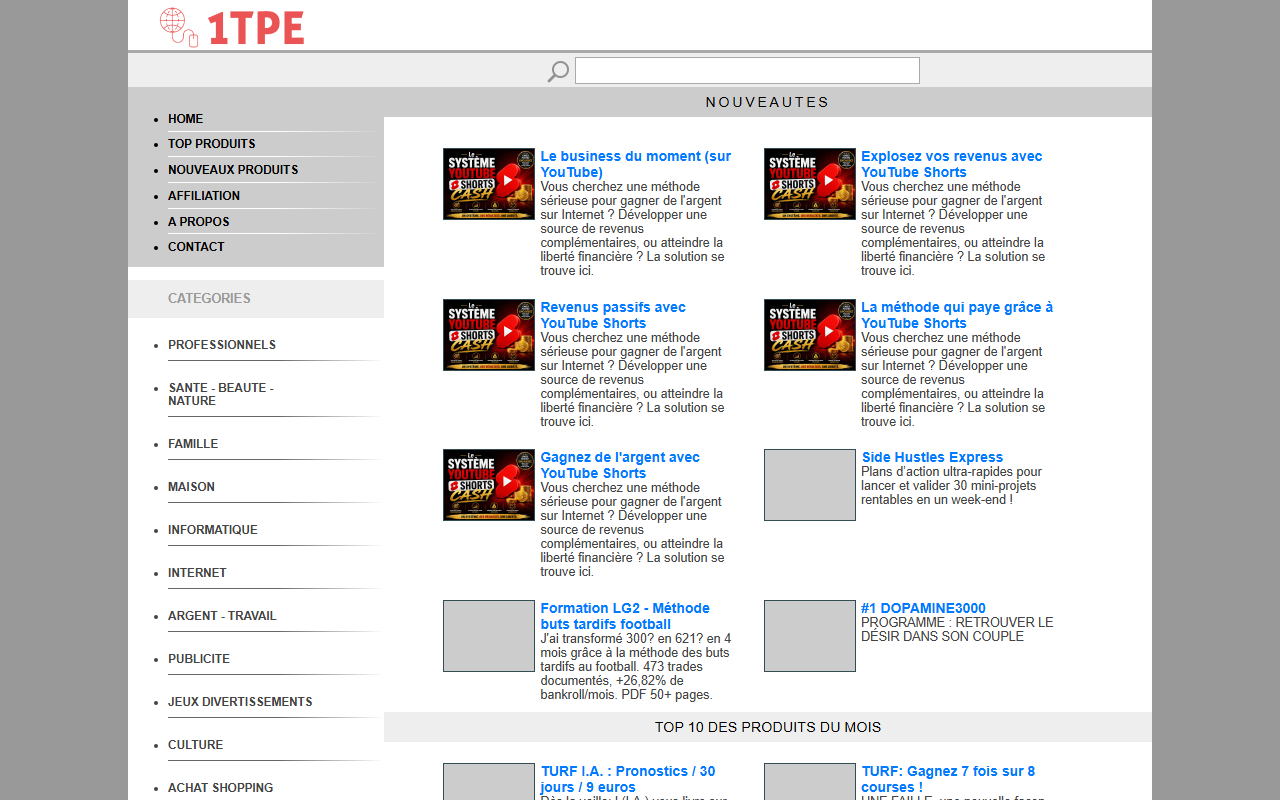1280x800 pixels.
Task: Open Formation LG2 - Méthode buts tardifs football
Action: [625, 616]
